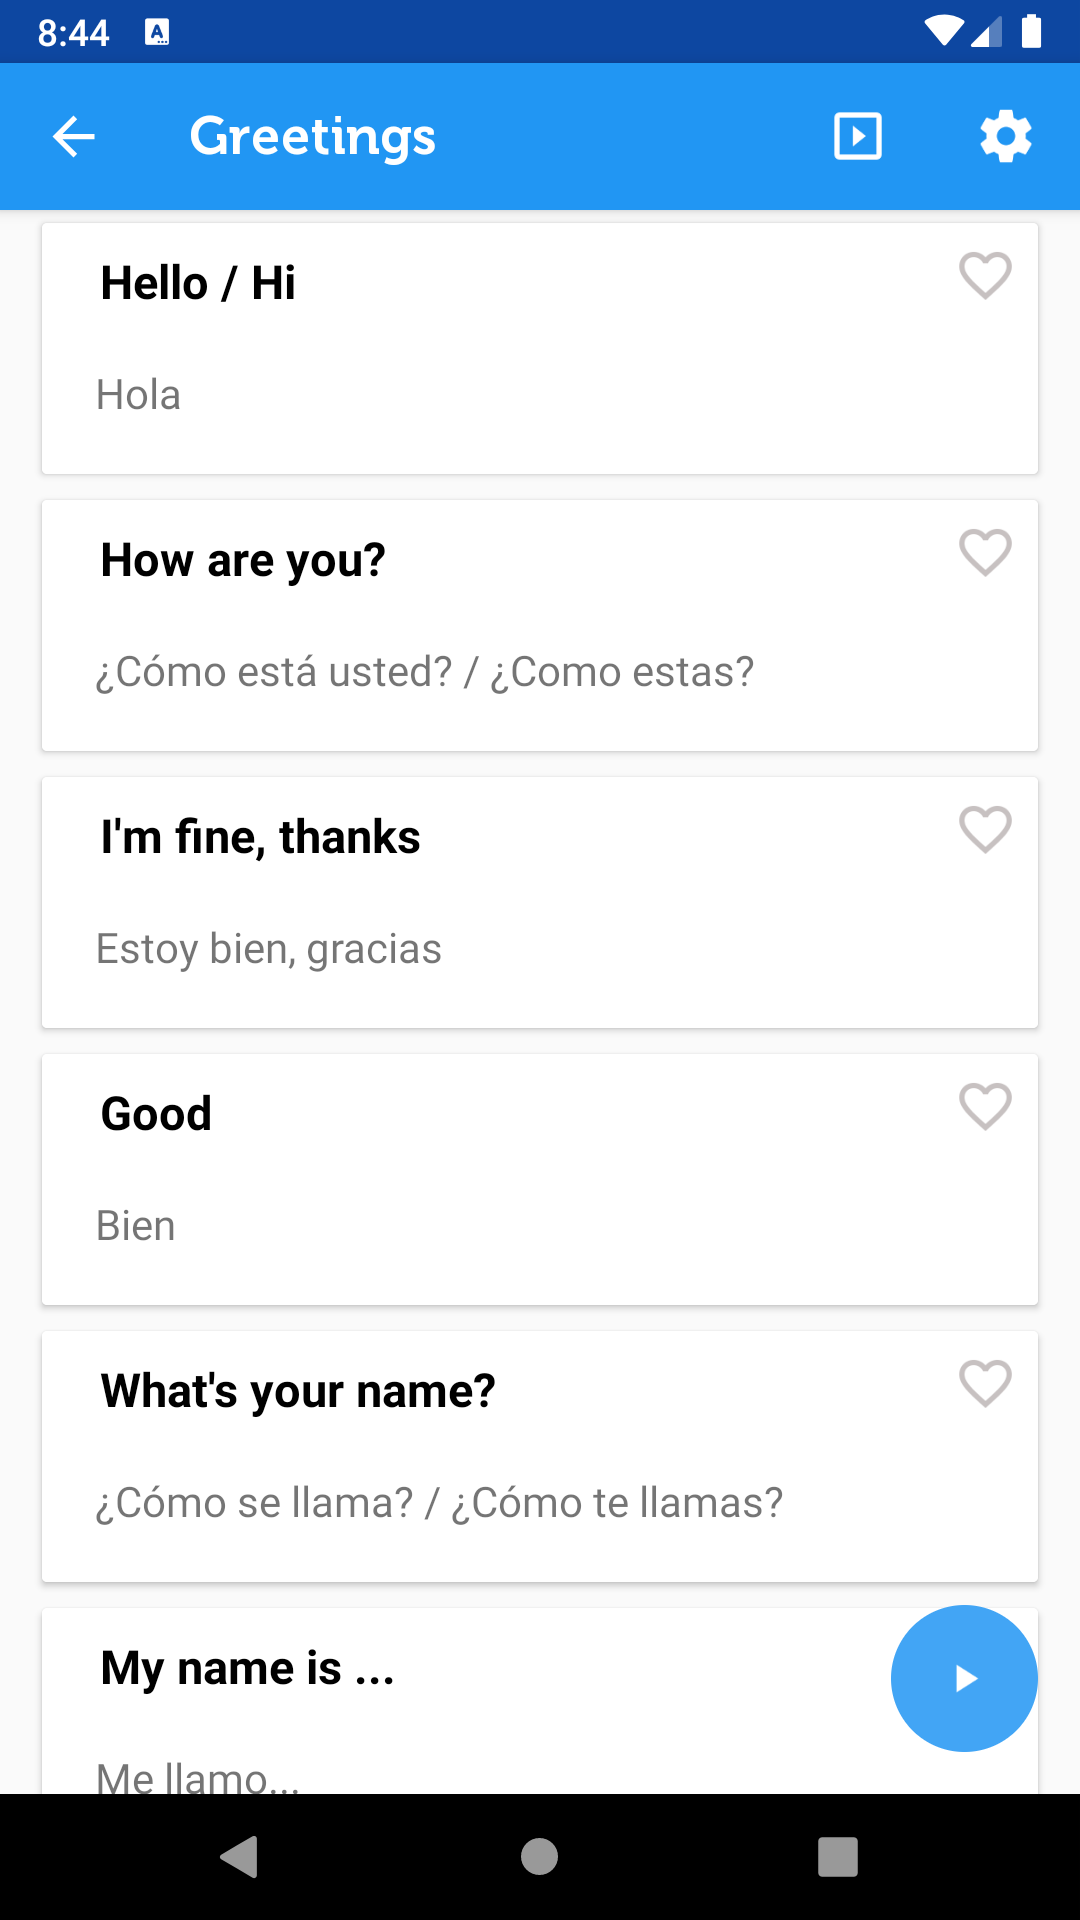The image size is (1080, 1920).
Task: Favorite the "I'm fine, thanks" phrase
Action: point(985,829)
